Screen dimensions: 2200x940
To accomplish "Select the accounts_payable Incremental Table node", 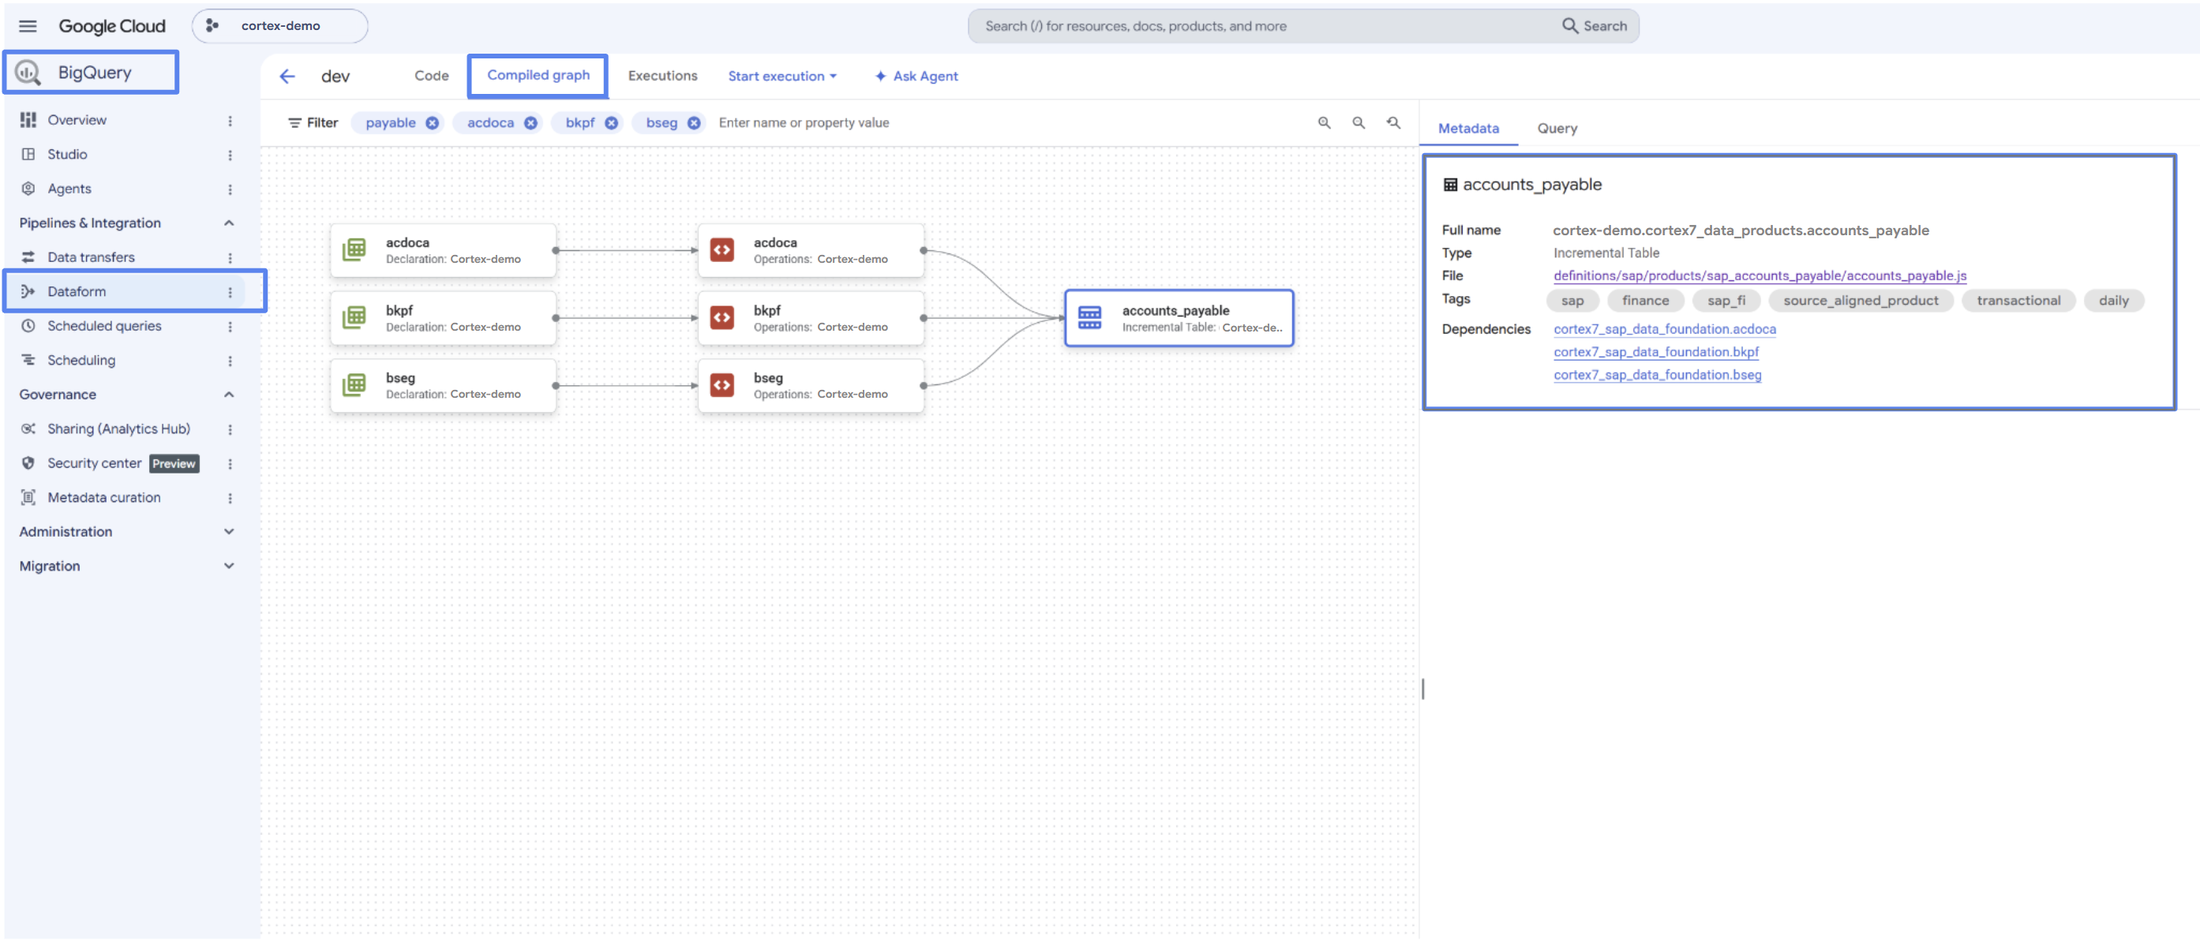I will (1179, 318).
